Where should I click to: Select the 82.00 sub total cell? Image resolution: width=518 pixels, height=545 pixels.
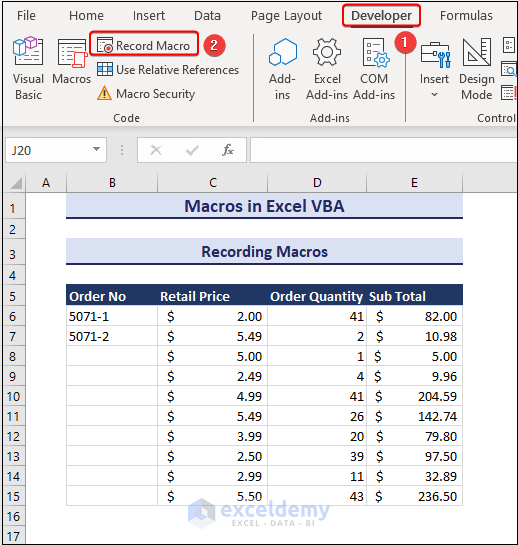[x=414, y=316]
